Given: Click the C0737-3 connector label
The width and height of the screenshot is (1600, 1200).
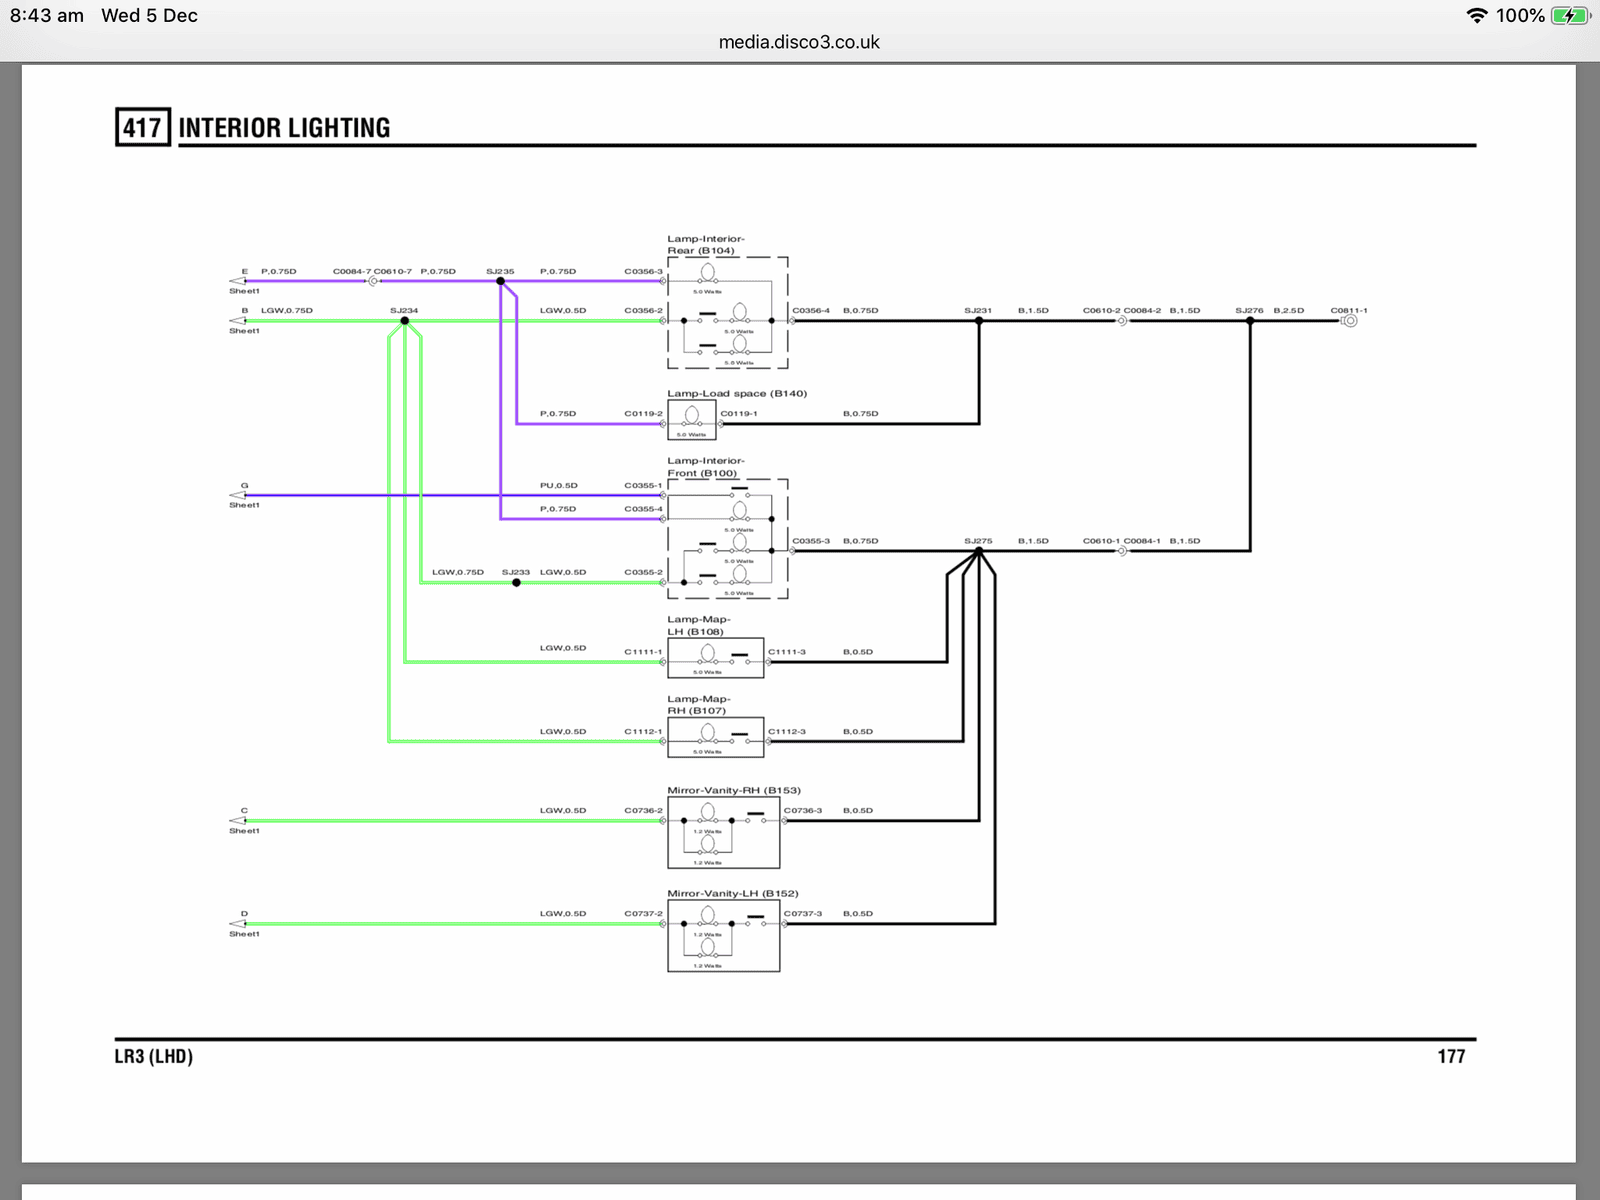Looking at the screenshot, I should (x=803, y=913).
